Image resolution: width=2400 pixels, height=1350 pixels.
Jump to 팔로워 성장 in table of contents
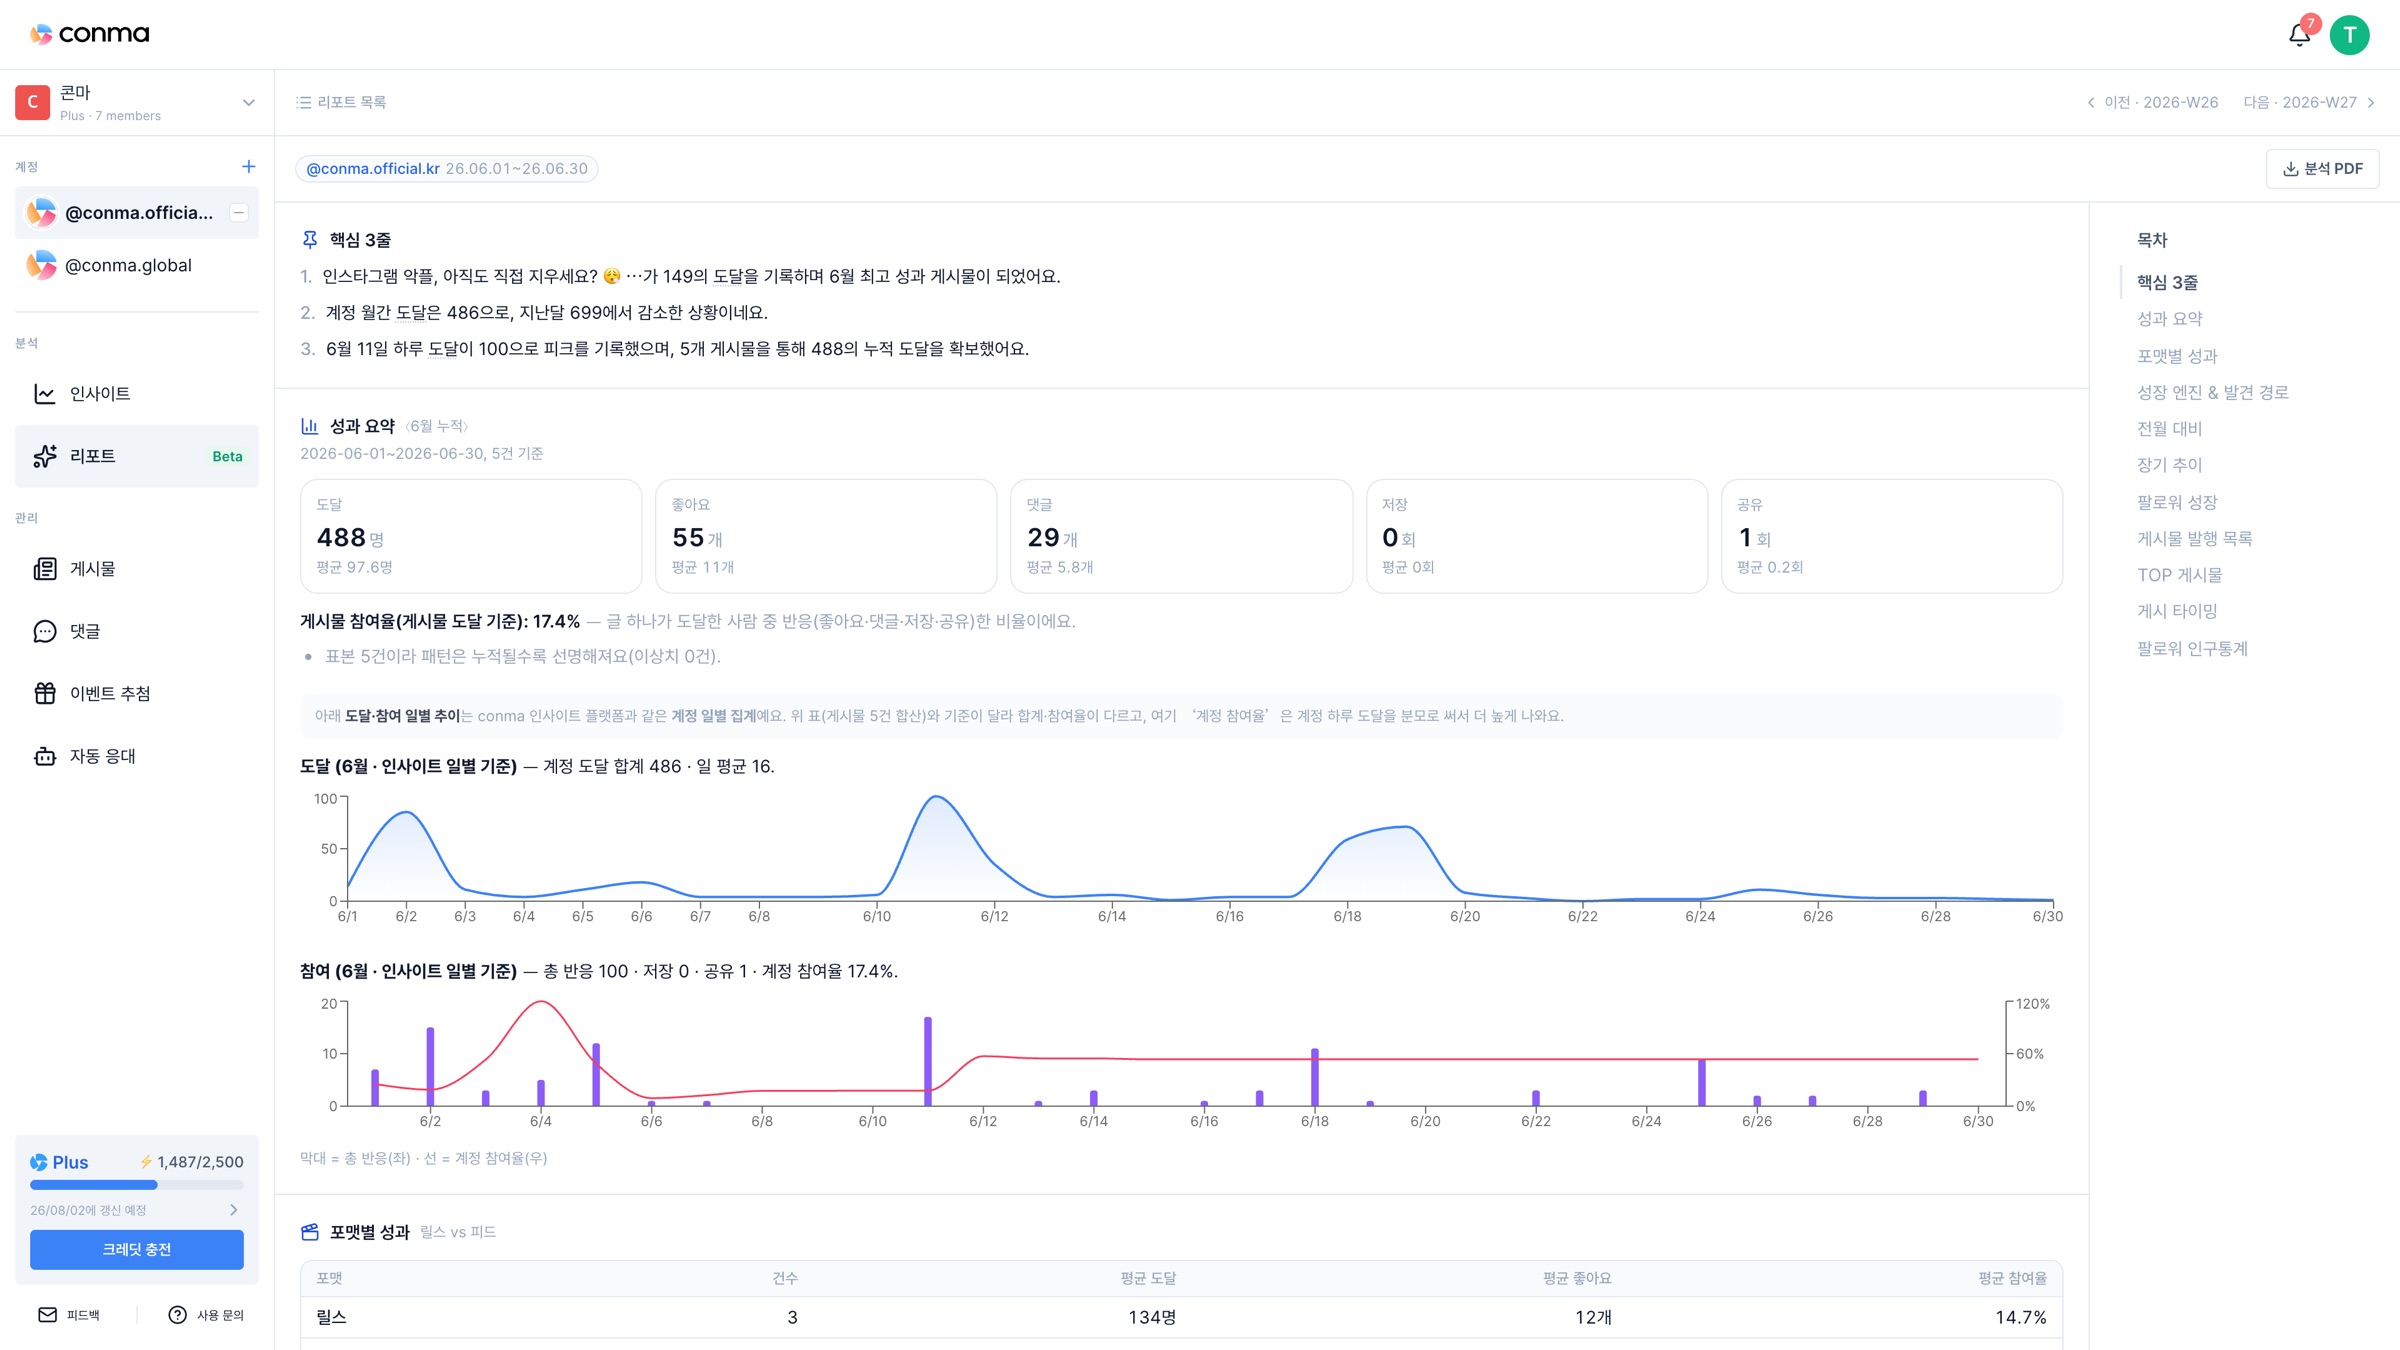tap(2177, 502)
